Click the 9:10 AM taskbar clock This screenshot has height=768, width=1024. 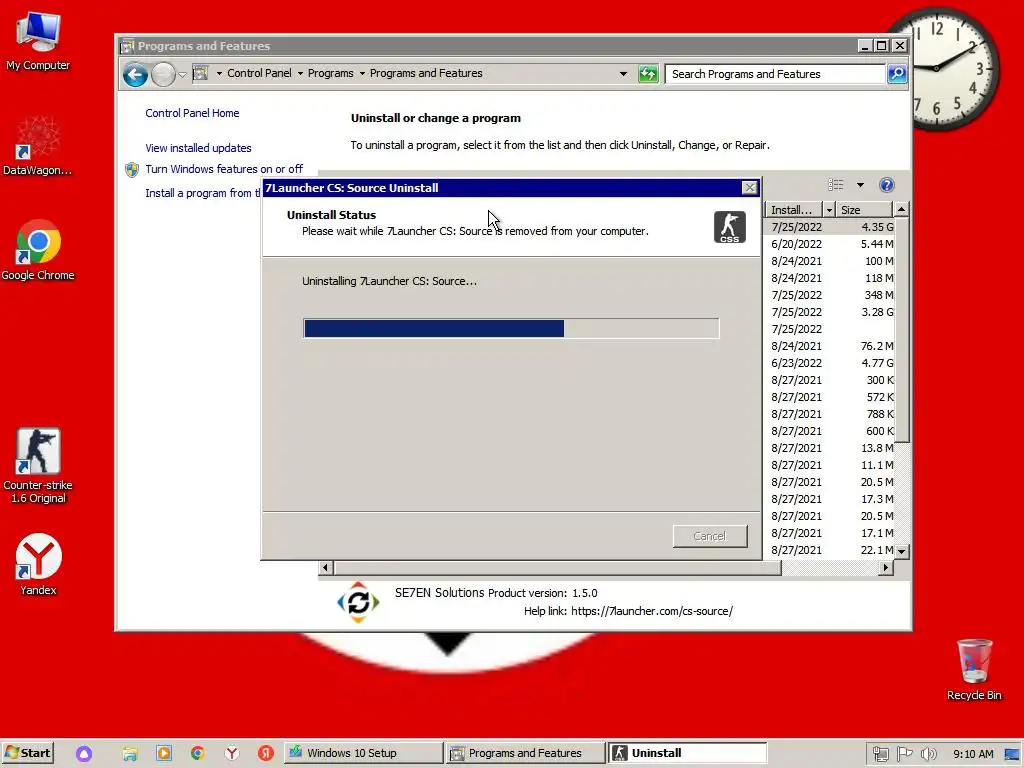972,754
